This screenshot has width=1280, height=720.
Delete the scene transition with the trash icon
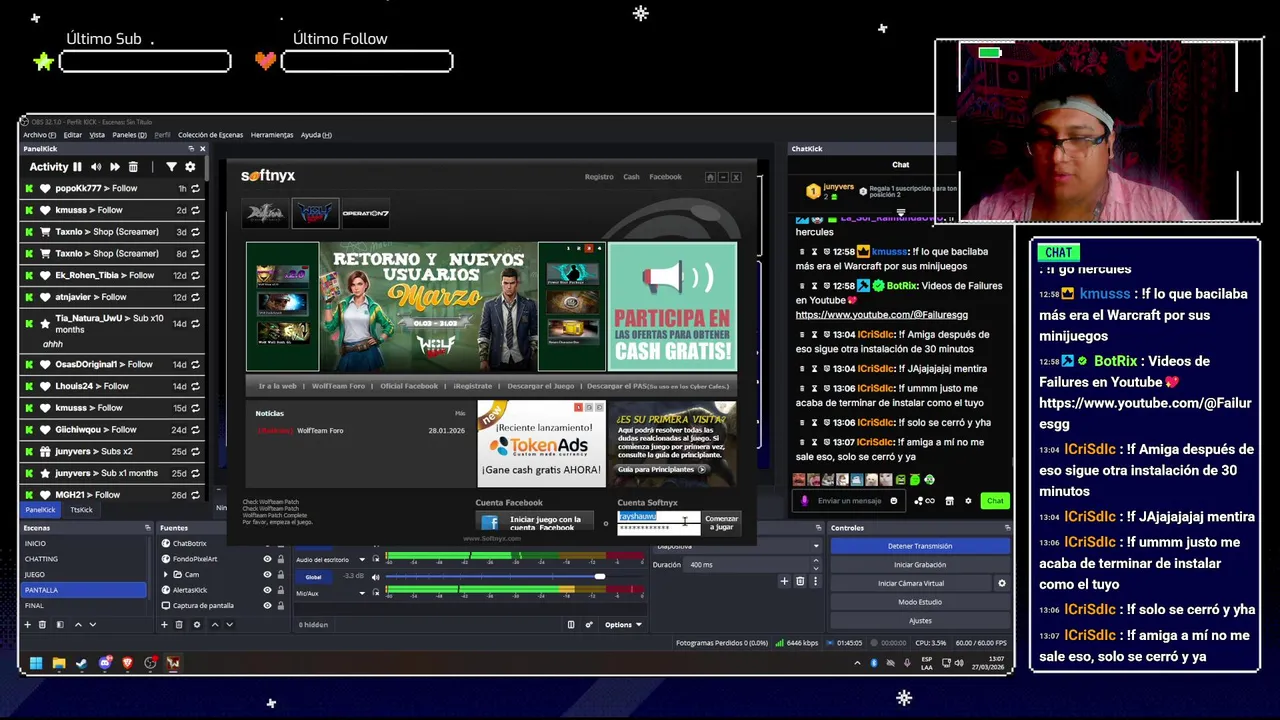click(x=798, y=581)
